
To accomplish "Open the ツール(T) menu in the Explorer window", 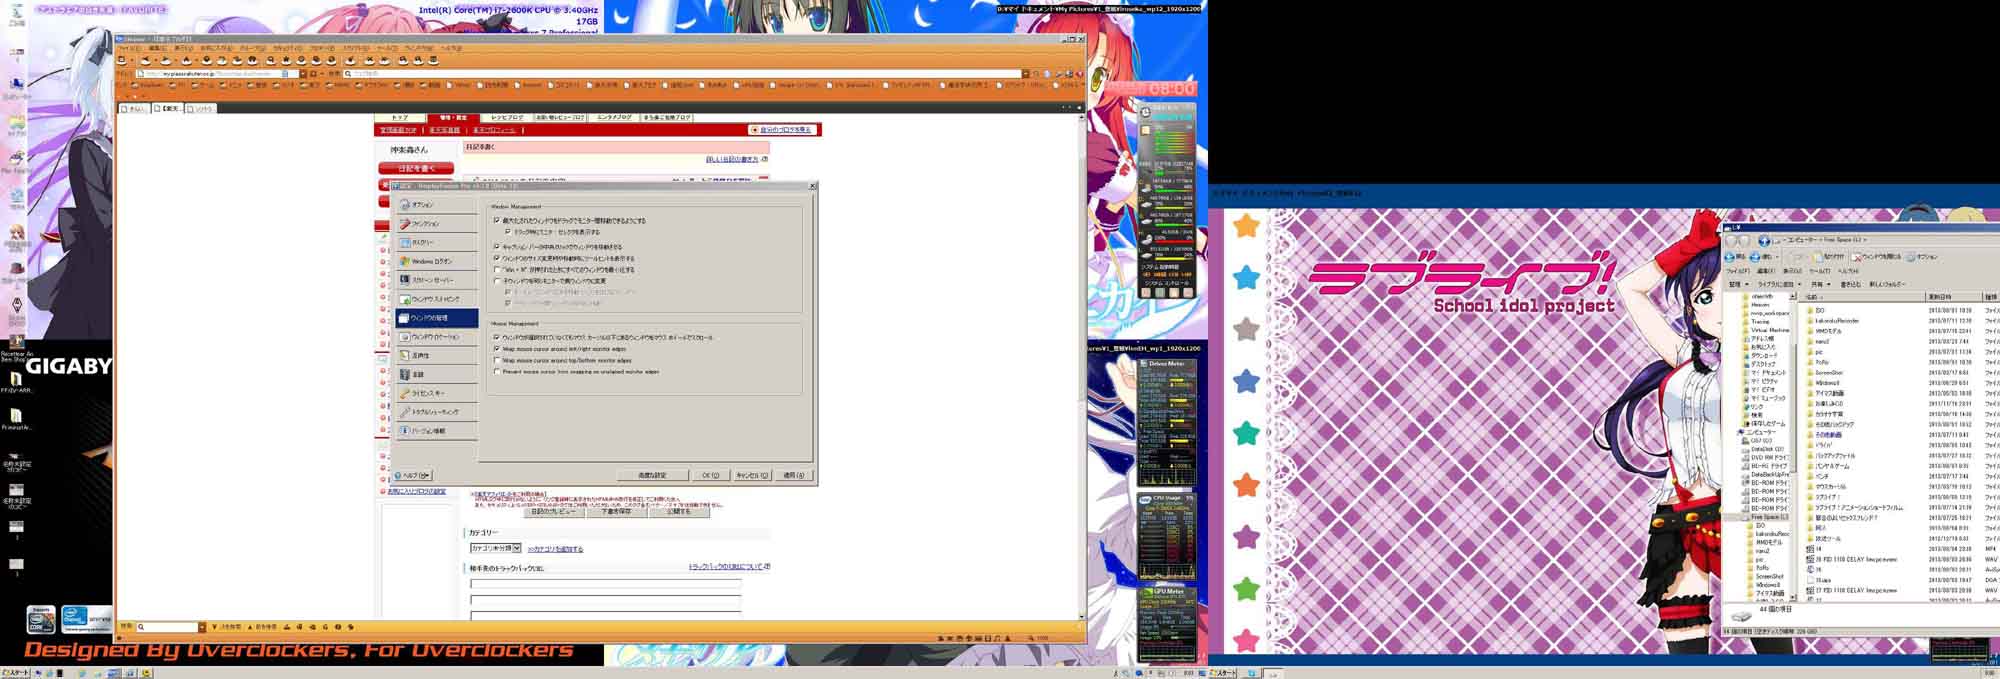I will click(x=1821, y=271).
